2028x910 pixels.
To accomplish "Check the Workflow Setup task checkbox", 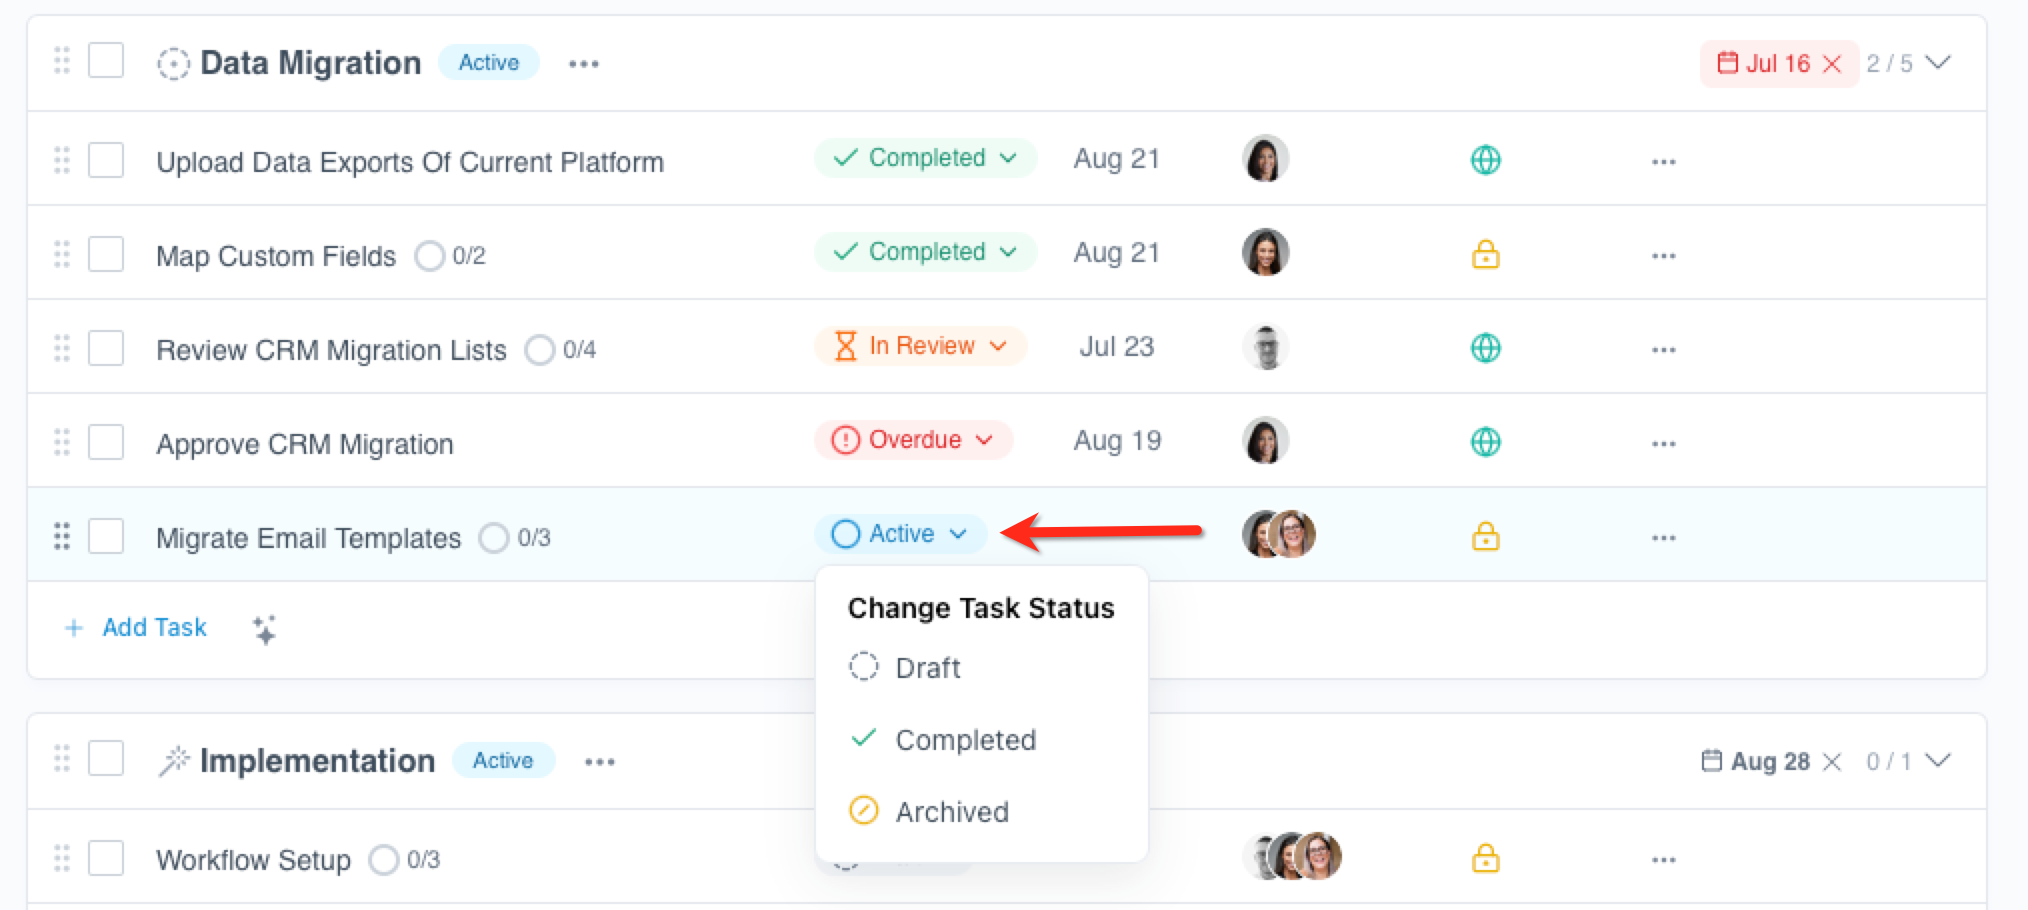I will click(x=106, y=858).
